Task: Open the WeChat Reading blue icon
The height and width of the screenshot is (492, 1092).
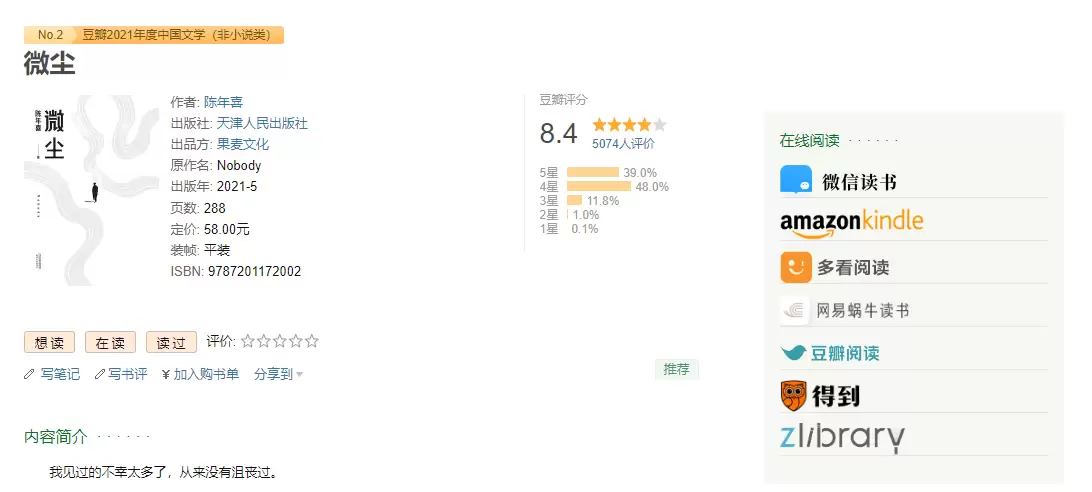Action: (x=796, y=180)
